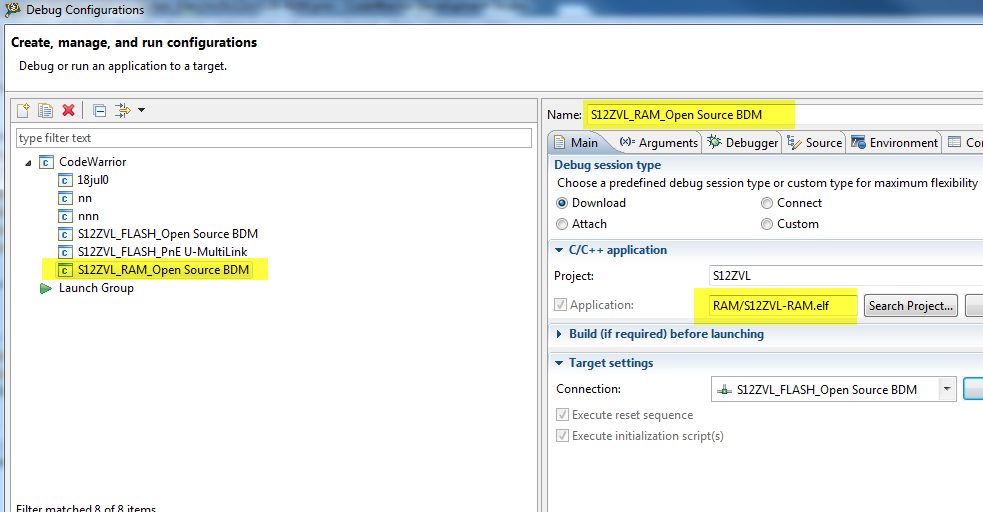Collapse C/C++ application section

pos(559,250)
